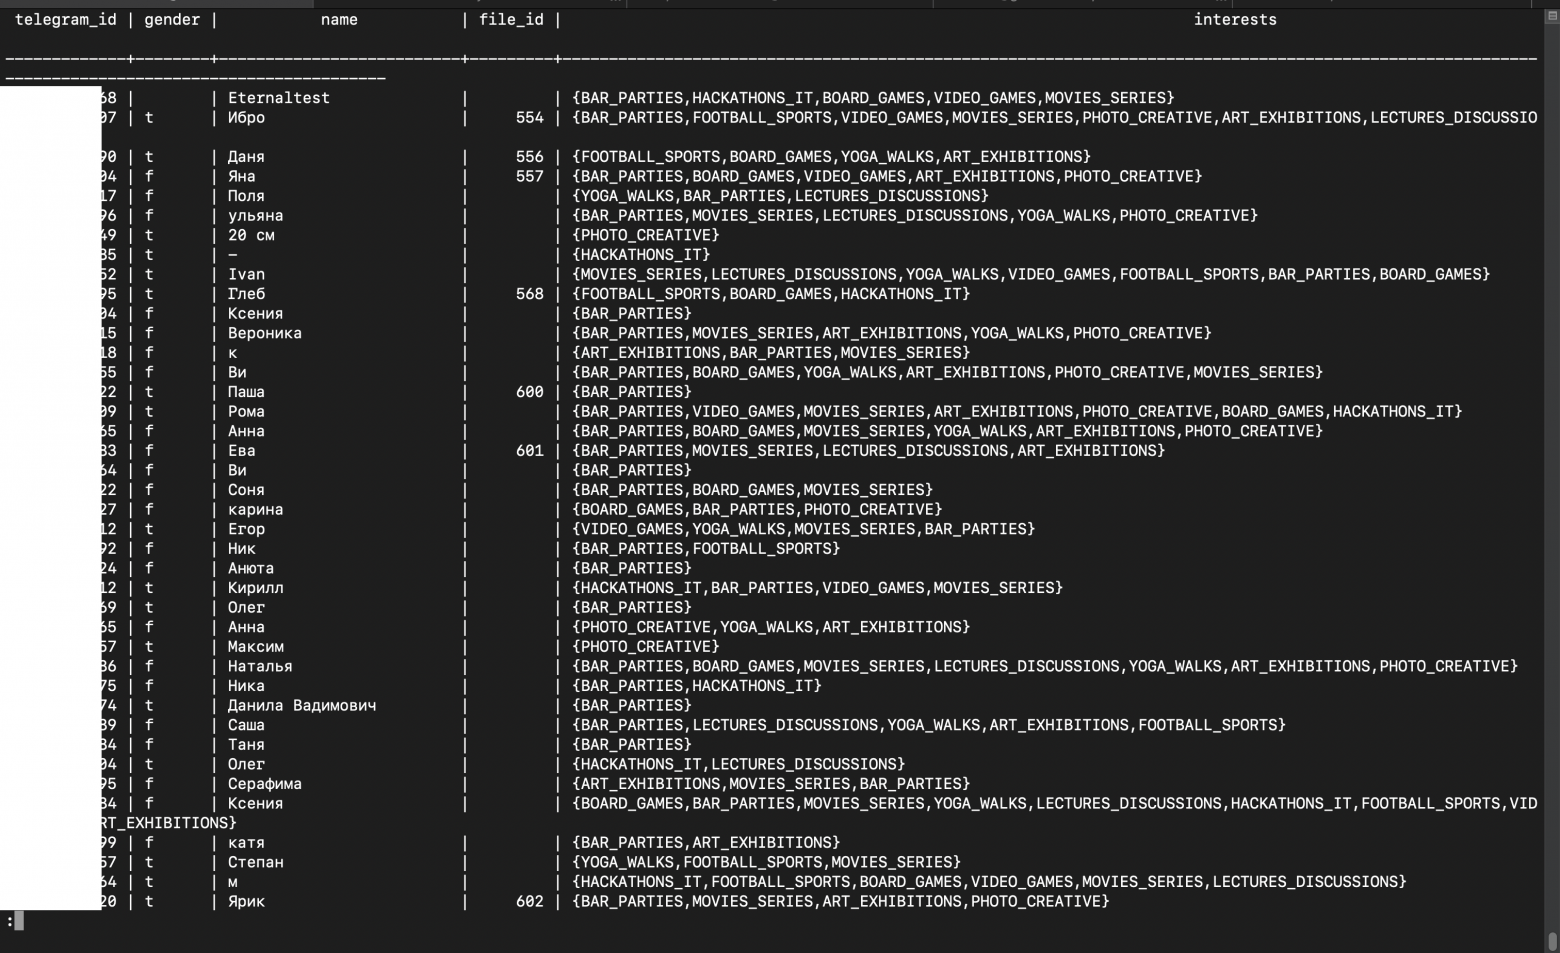Select the name Ника

246,686
